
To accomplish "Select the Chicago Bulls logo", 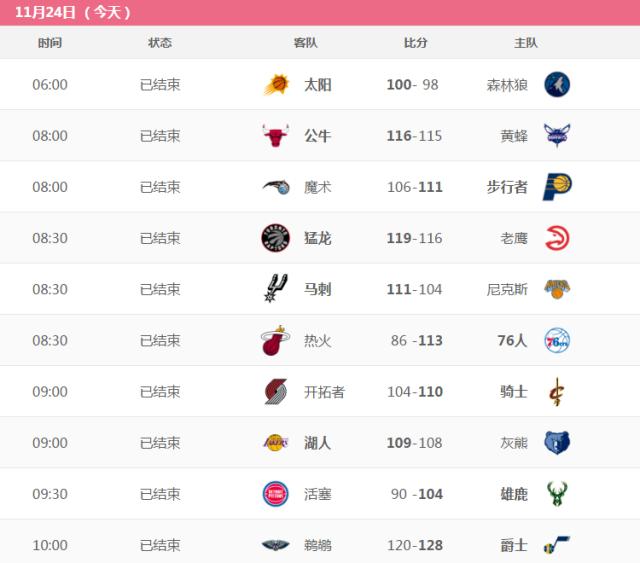I will (275, 136).
